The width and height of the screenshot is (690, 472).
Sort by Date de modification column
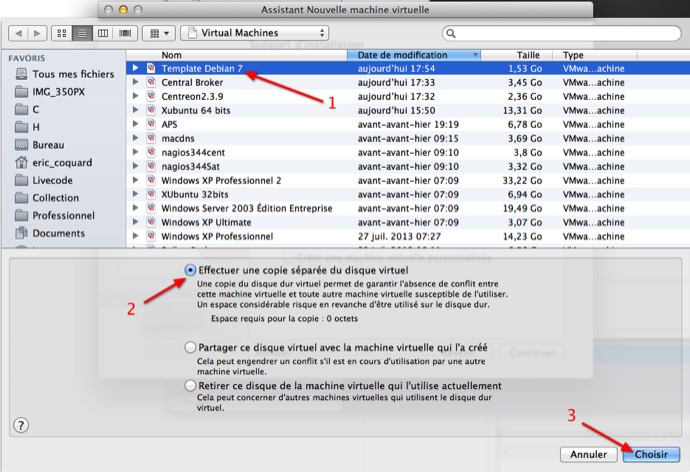tap(412, 54)
